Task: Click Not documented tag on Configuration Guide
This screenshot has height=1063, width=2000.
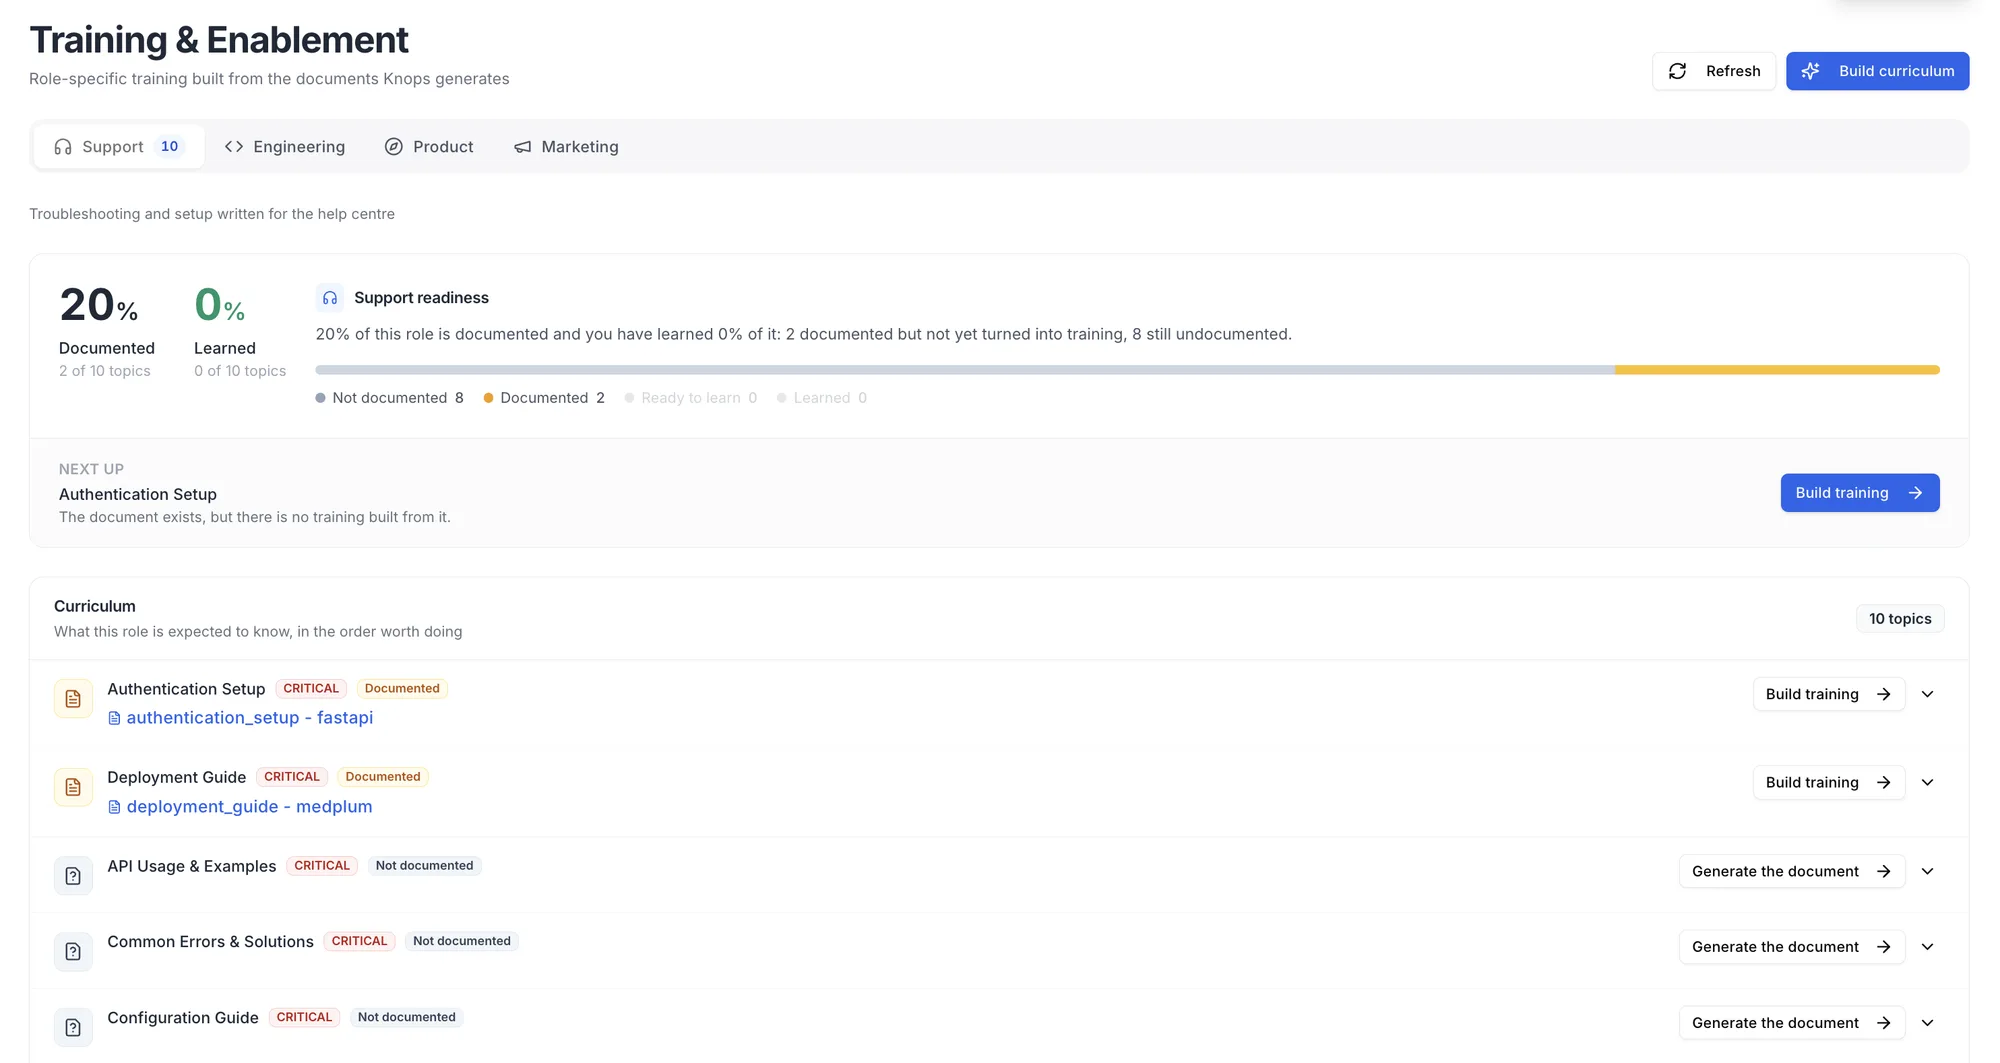Action: click(x=407, y=1017)
